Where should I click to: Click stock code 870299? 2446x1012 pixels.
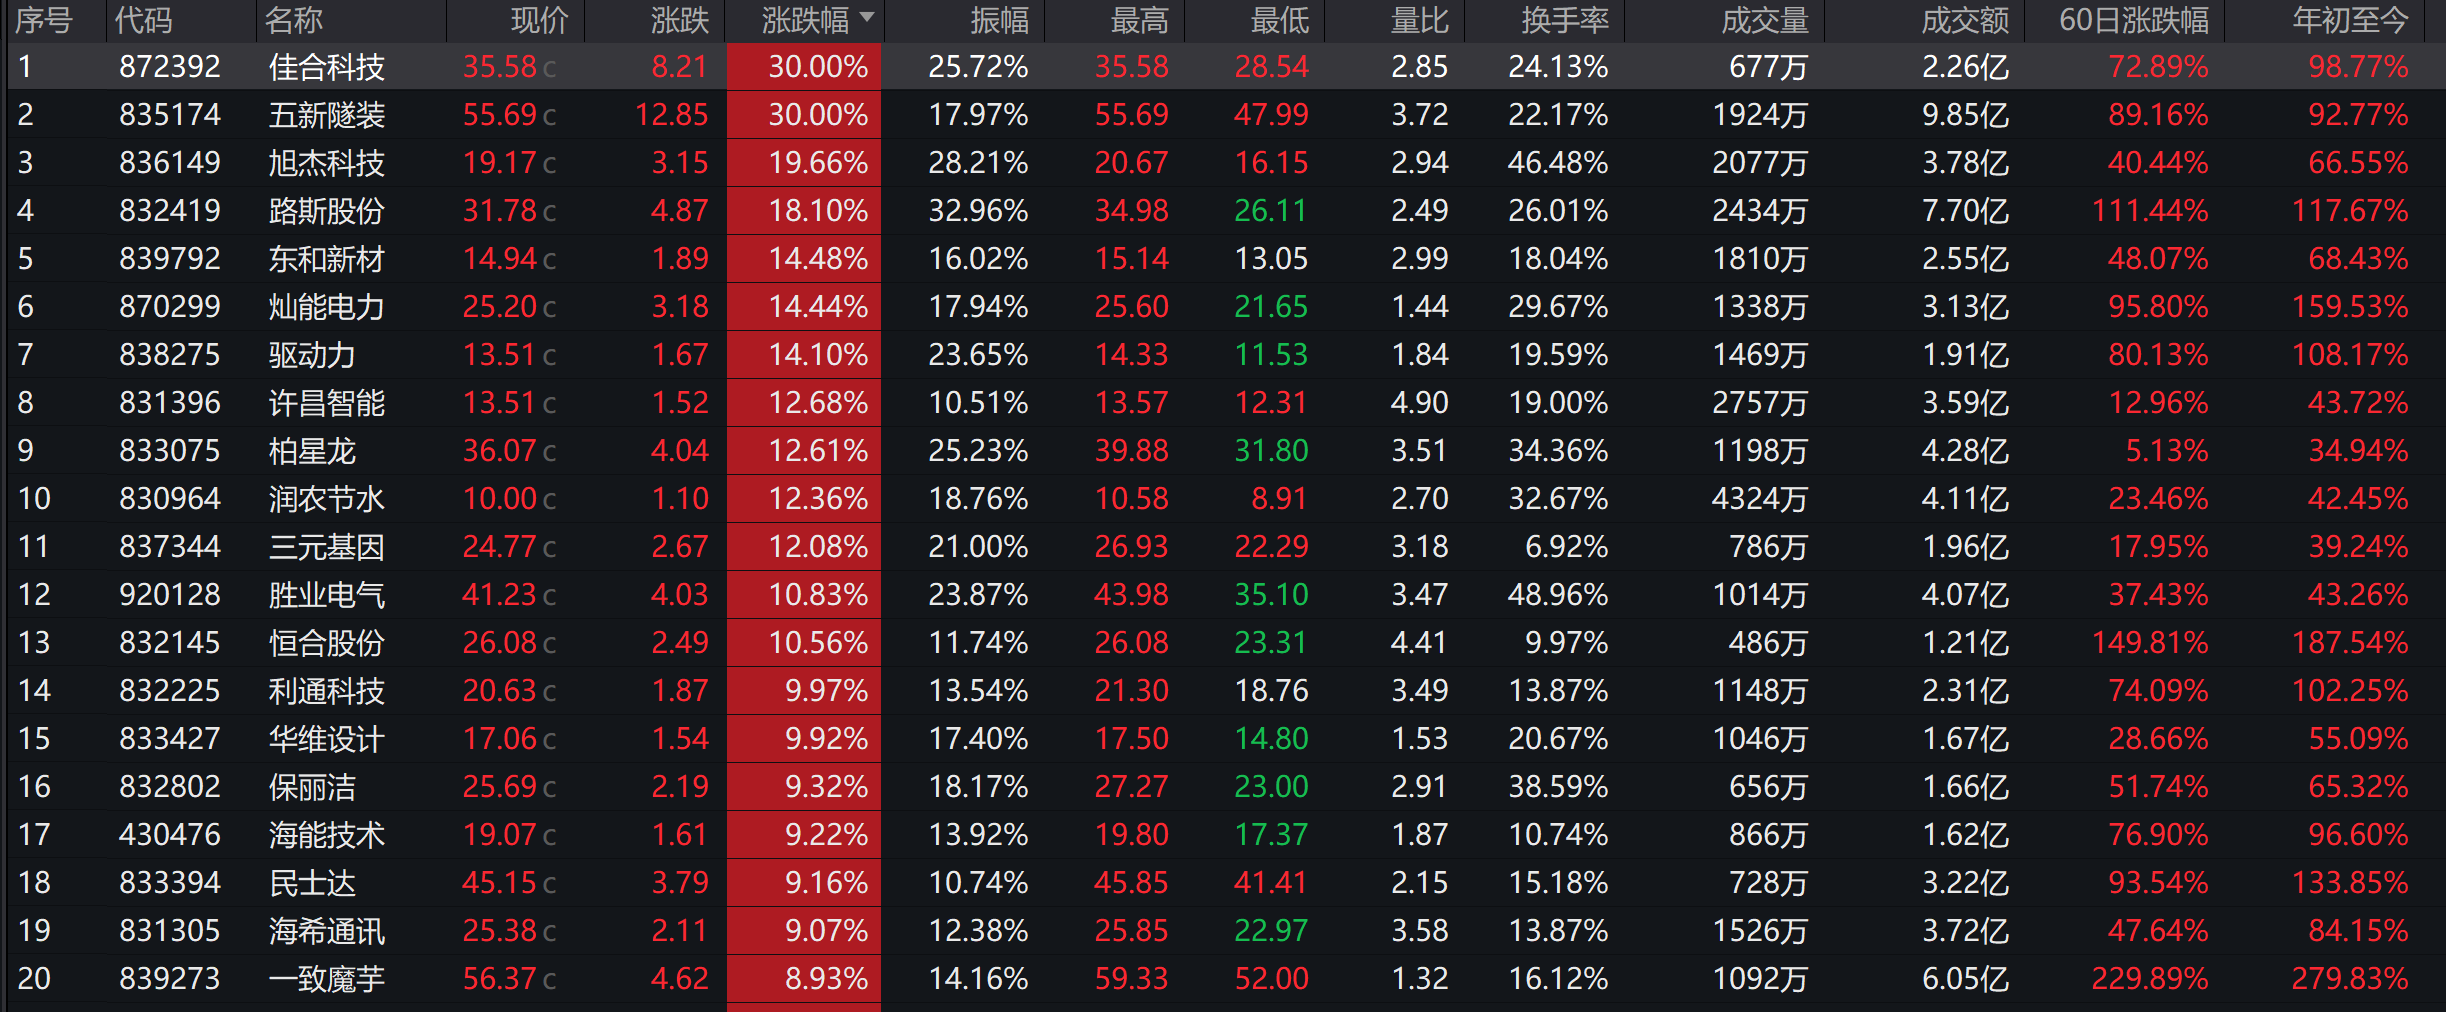[170, 307]
